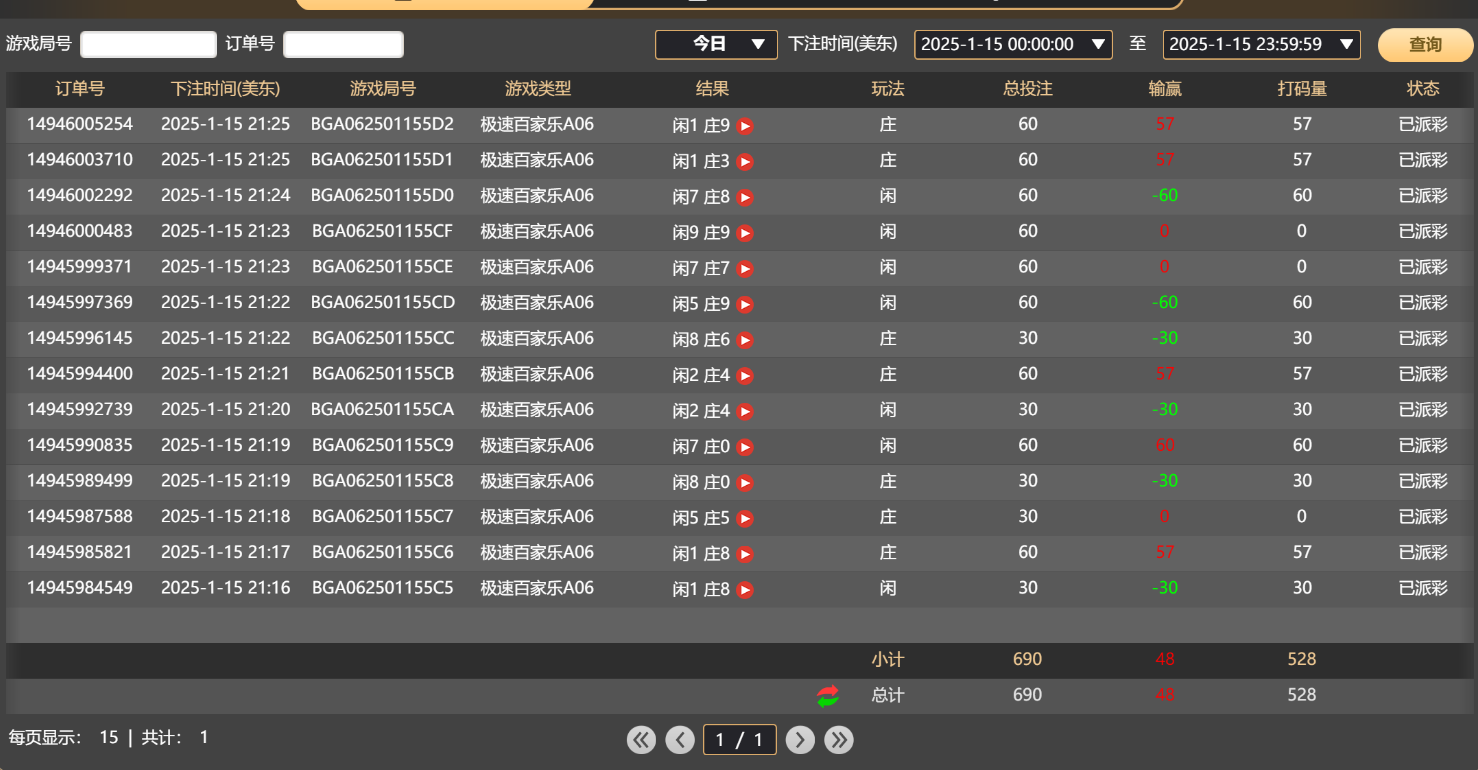Screen dimensions: 1478x770
Task: Play replay icon in row 14945987588
Action: (x=745, y=518)
